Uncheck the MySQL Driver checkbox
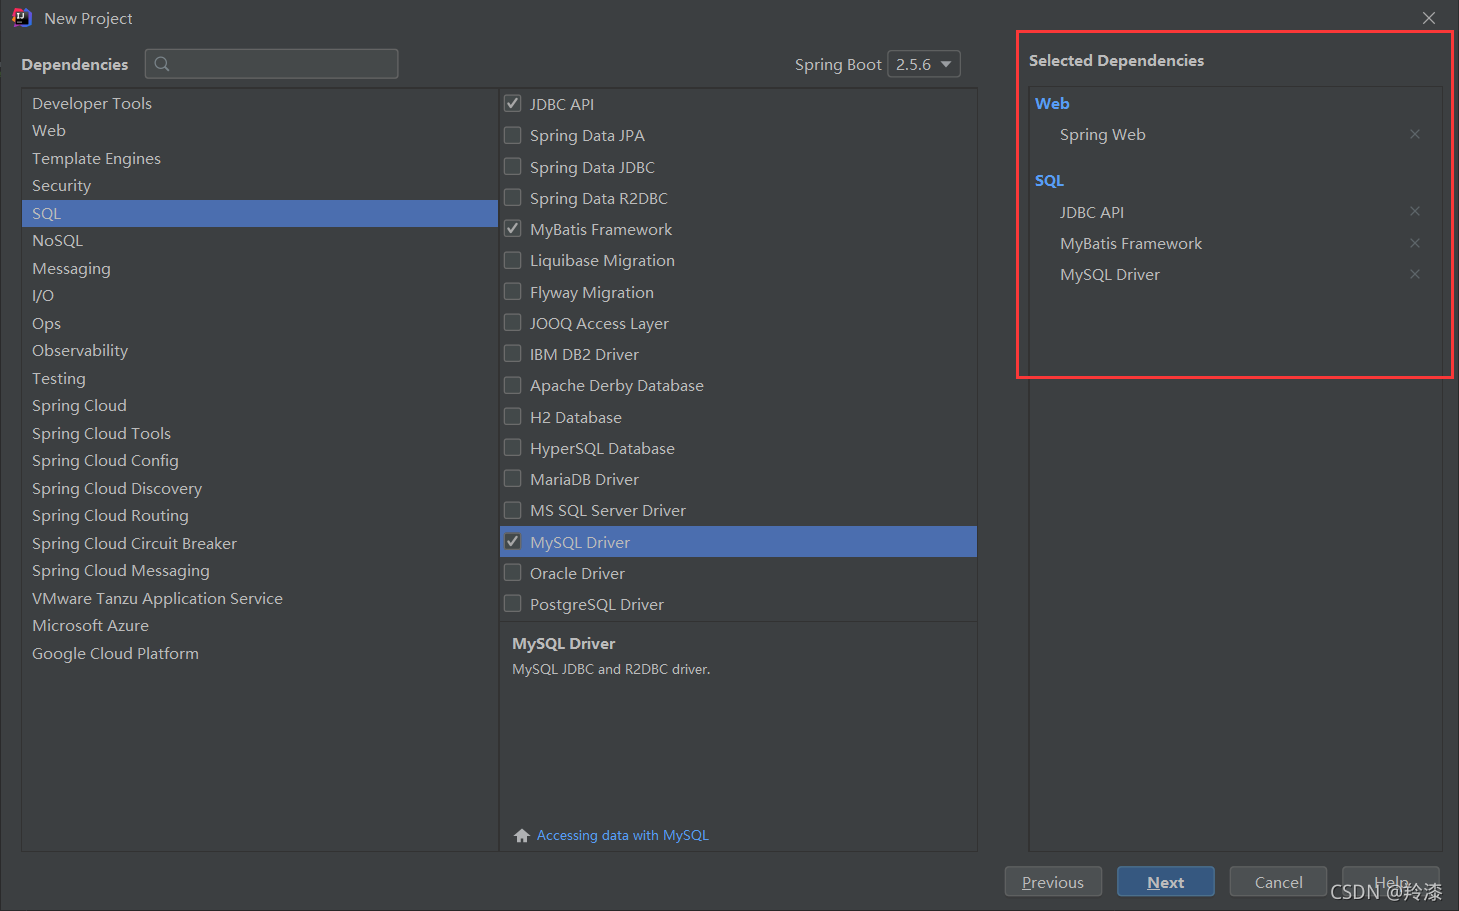 513,541
